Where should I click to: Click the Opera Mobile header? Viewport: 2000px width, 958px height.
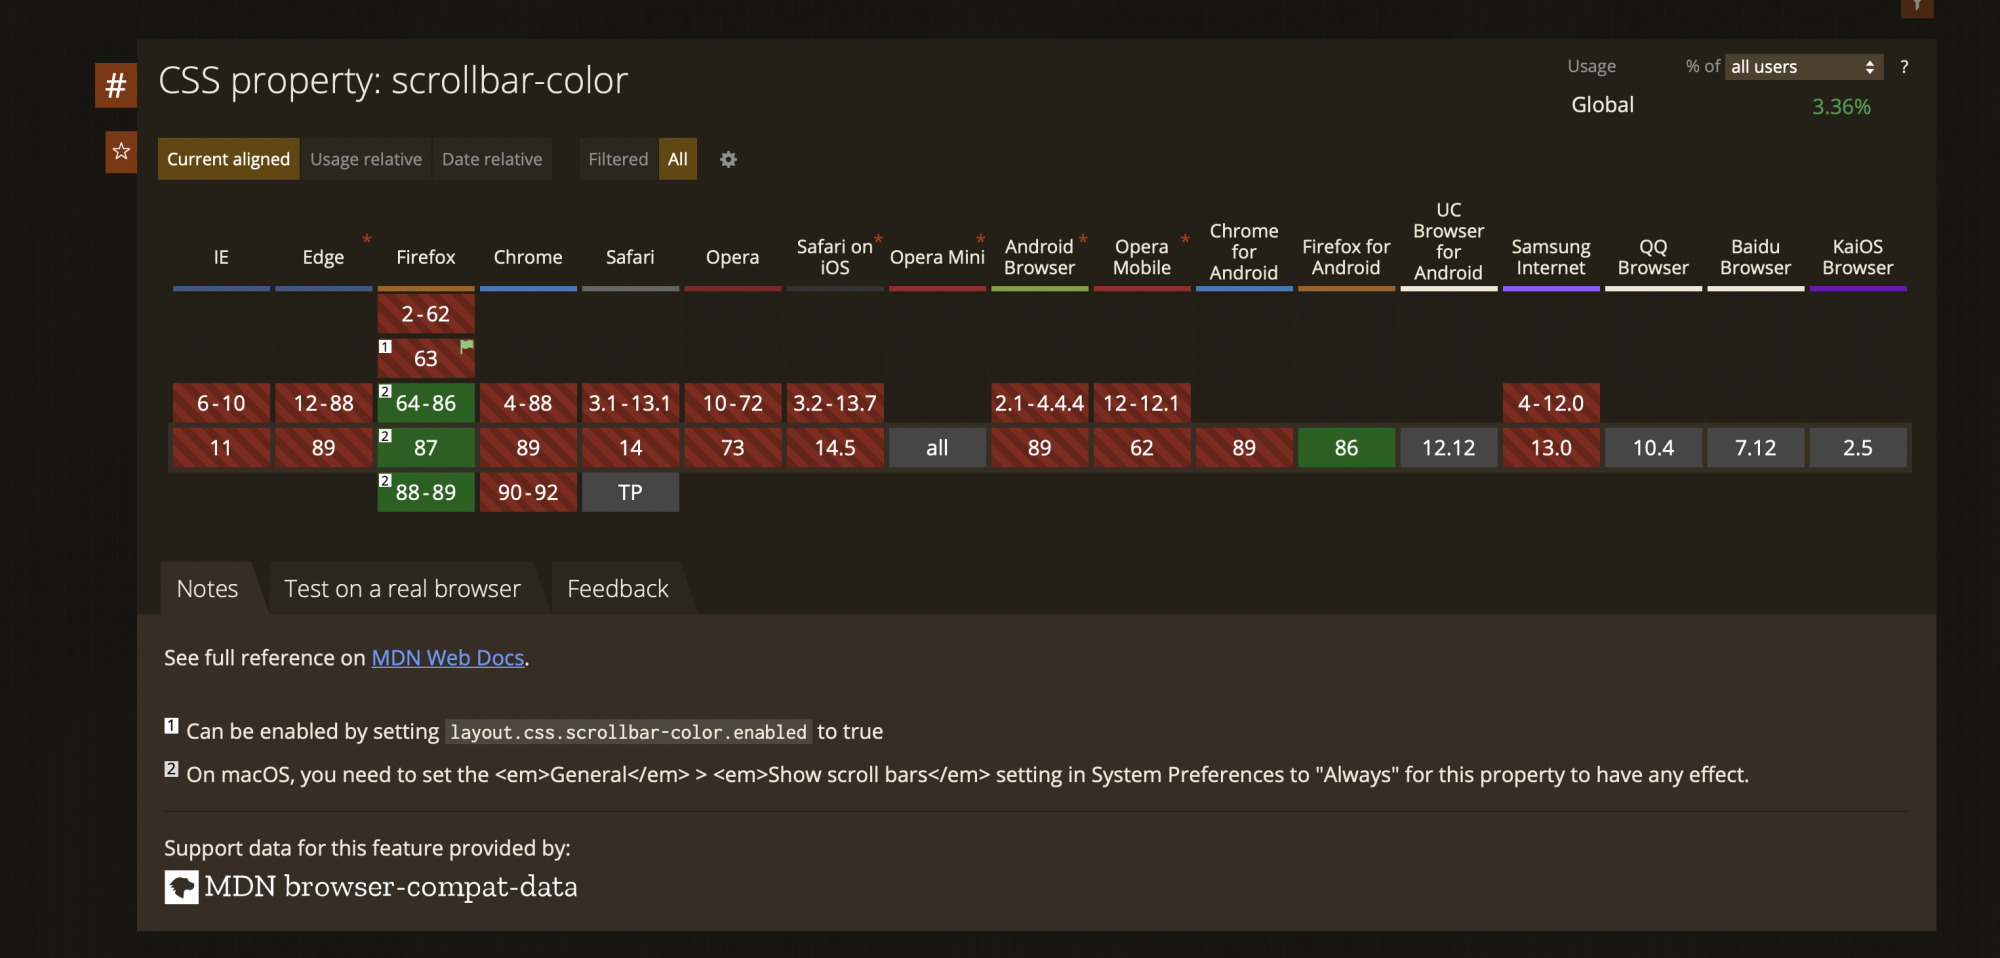(x=1142, y=257)
